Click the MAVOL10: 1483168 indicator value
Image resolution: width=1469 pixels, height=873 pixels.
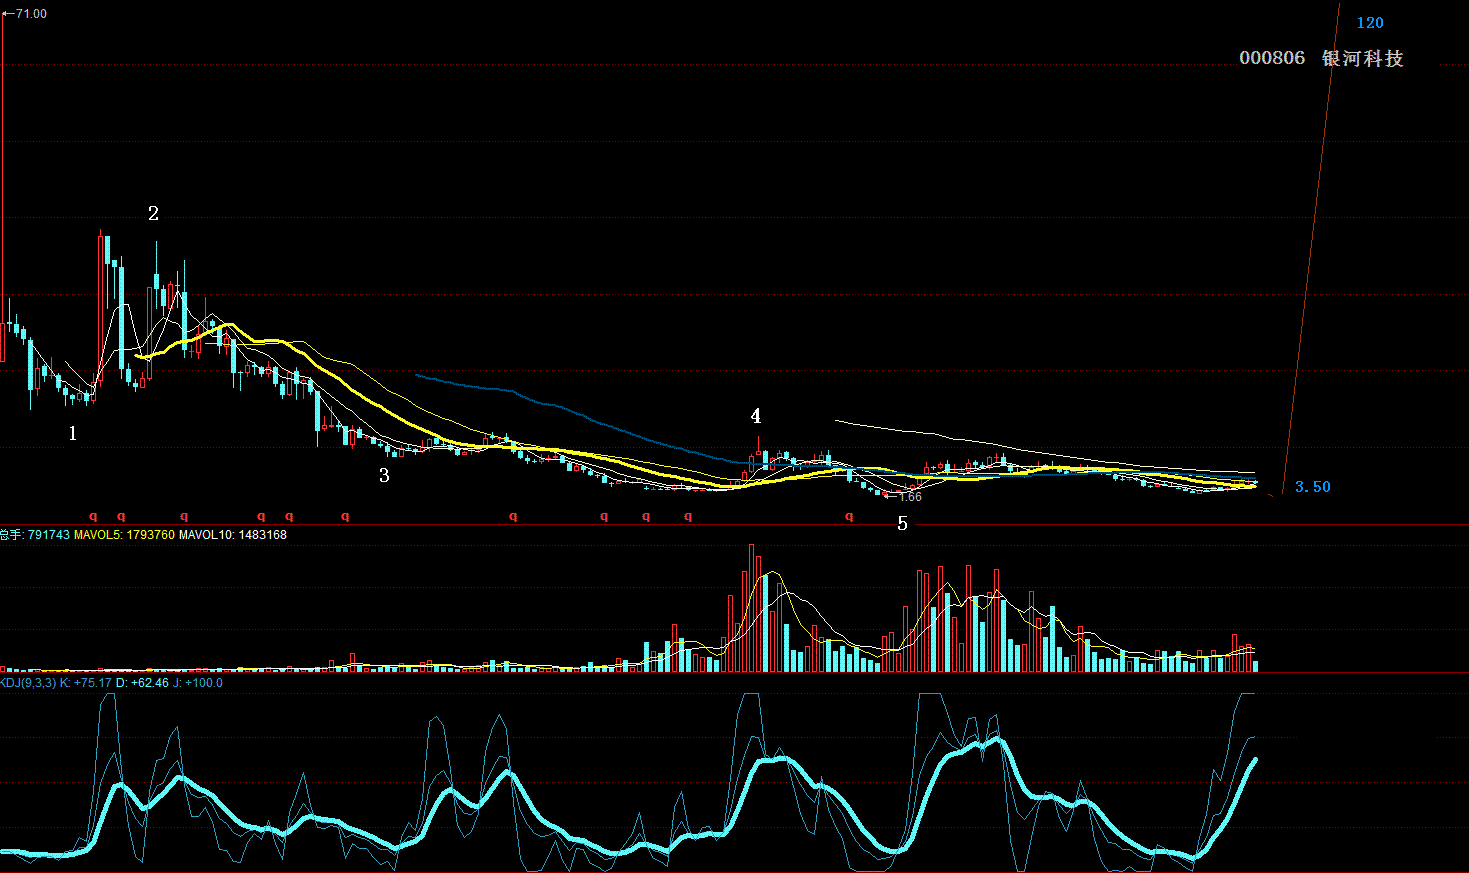(x=233, y=535)
